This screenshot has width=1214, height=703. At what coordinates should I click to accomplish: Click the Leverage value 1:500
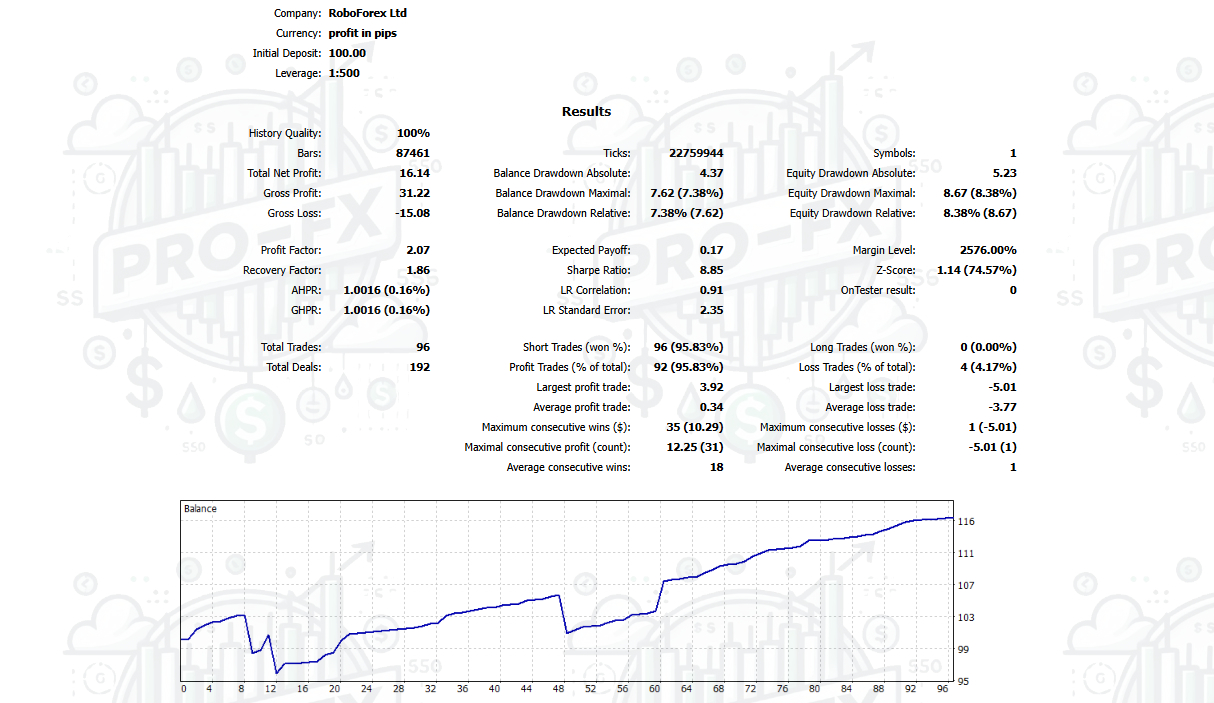pos(344,73)
